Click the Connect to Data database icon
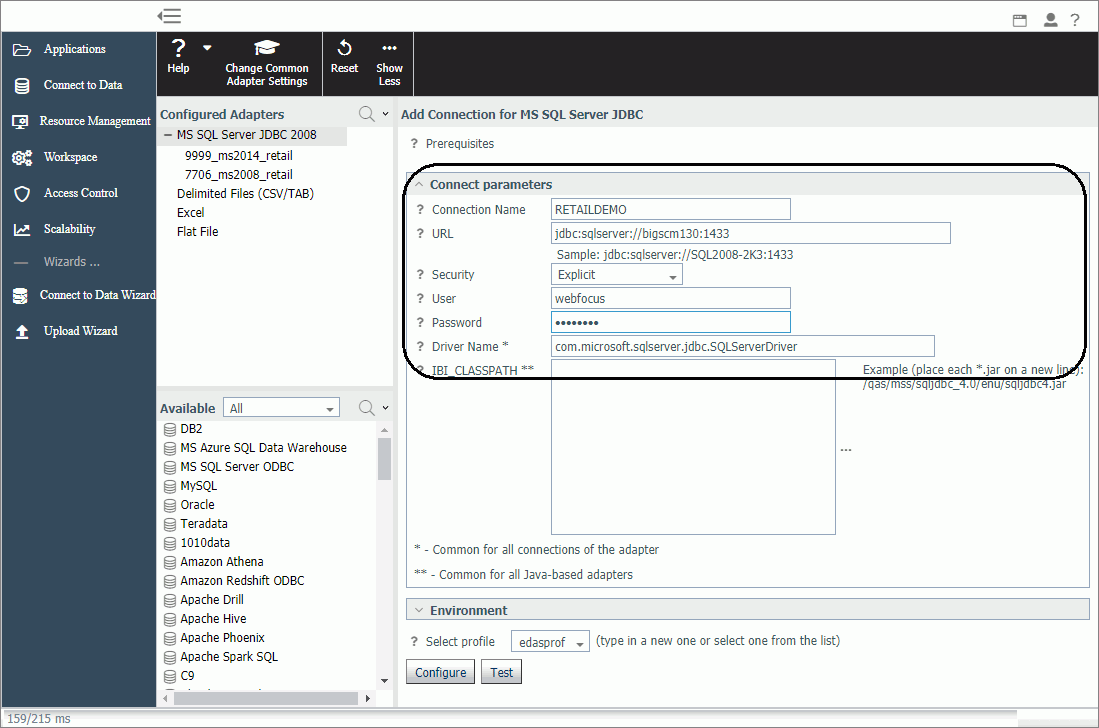 tap(22, 85)
